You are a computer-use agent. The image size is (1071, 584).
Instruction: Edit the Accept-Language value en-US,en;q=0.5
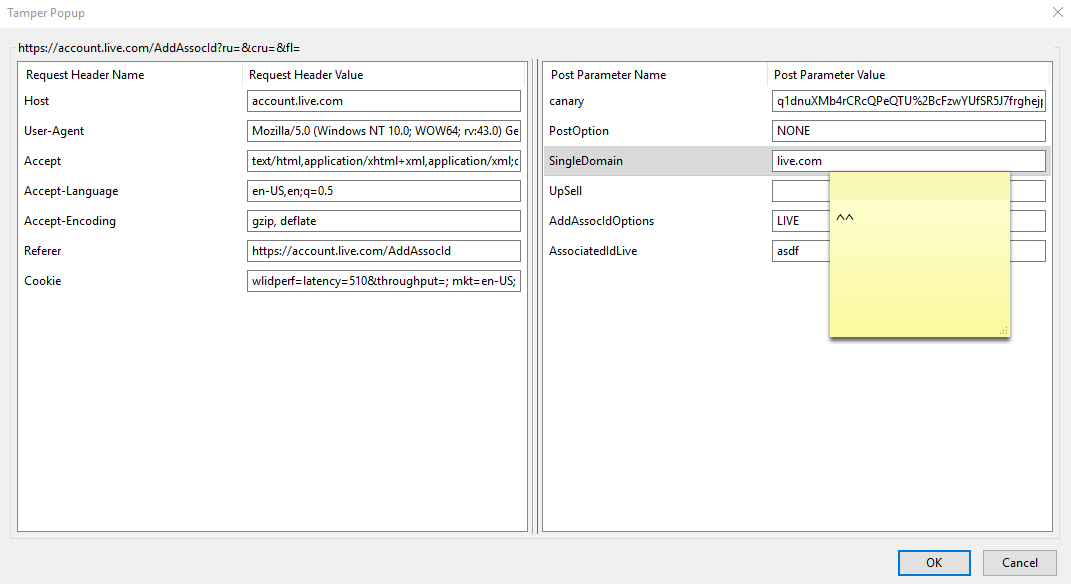point(383,190)
